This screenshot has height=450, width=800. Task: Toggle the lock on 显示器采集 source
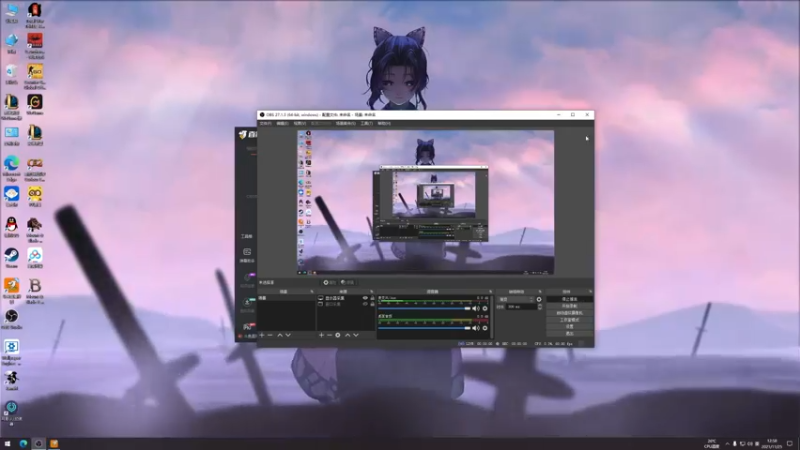372,298
